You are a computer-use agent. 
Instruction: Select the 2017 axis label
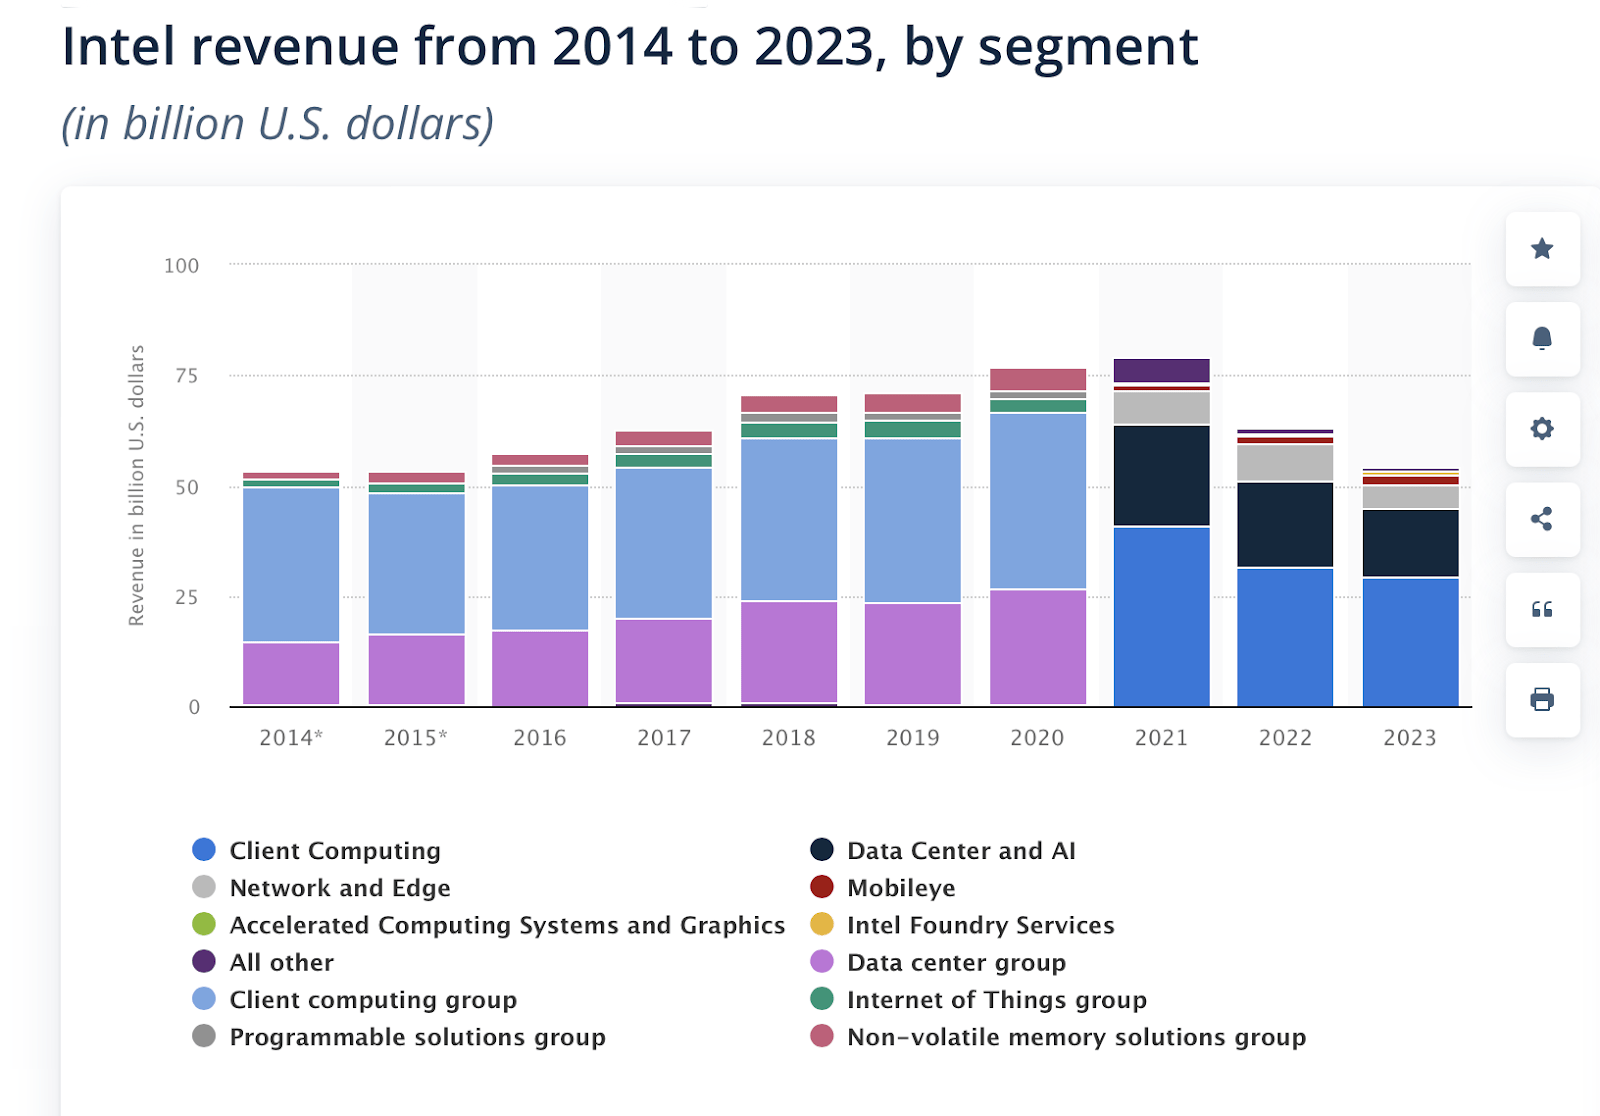665,738
